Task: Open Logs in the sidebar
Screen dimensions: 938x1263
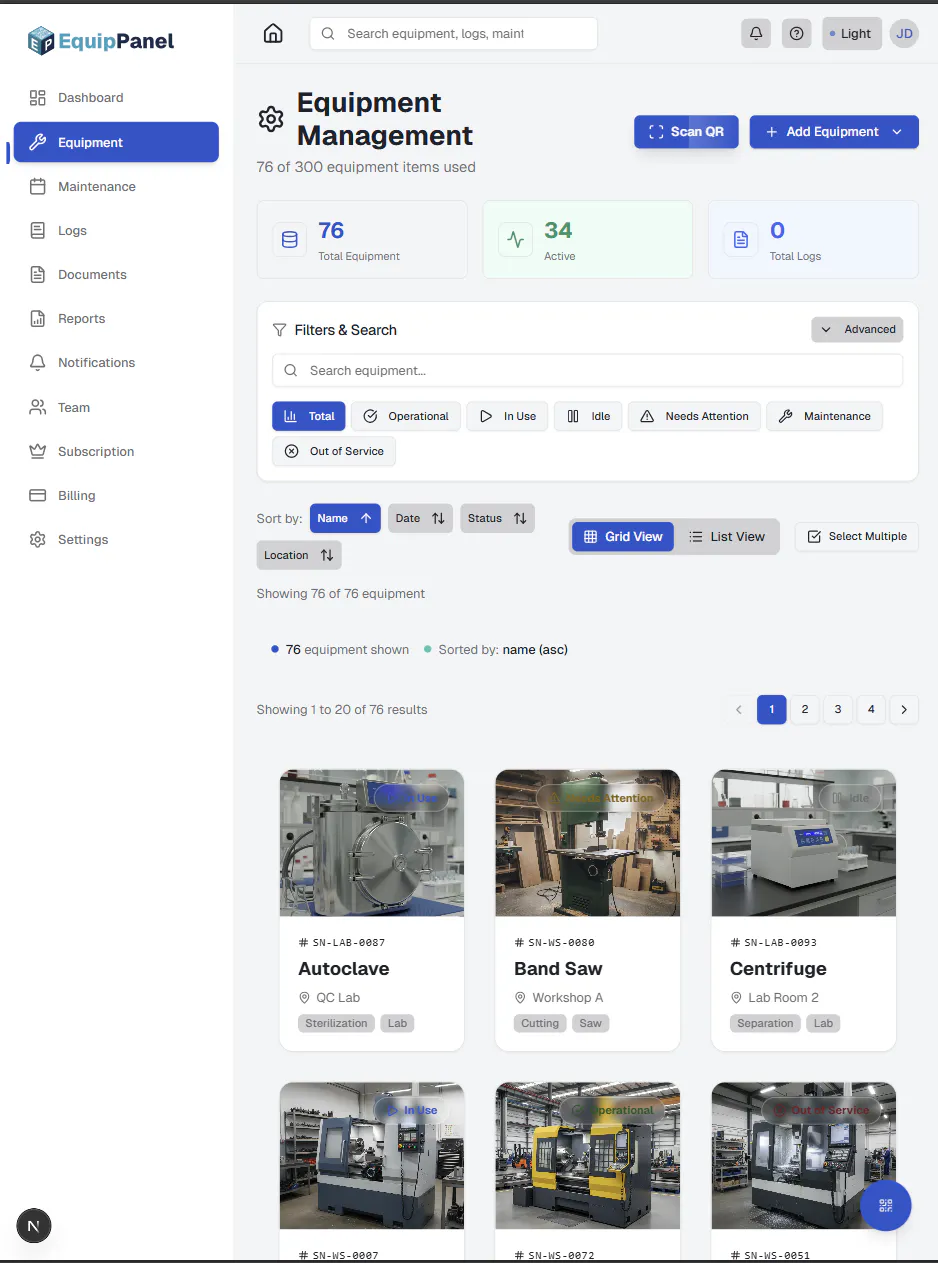Action: coord(116,231)
